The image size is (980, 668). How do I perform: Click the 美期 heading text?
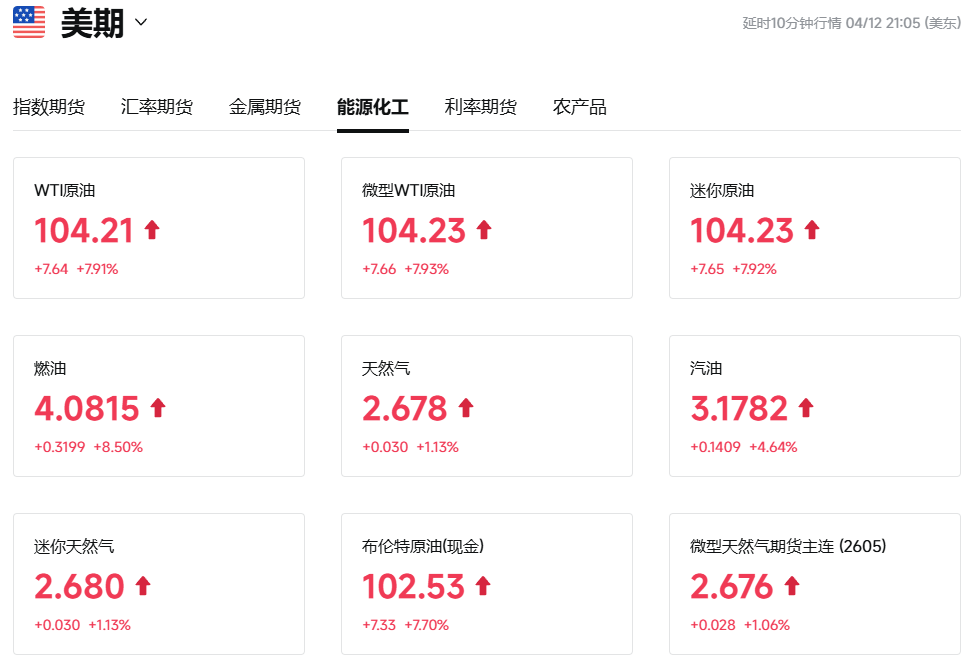[92, 24]
